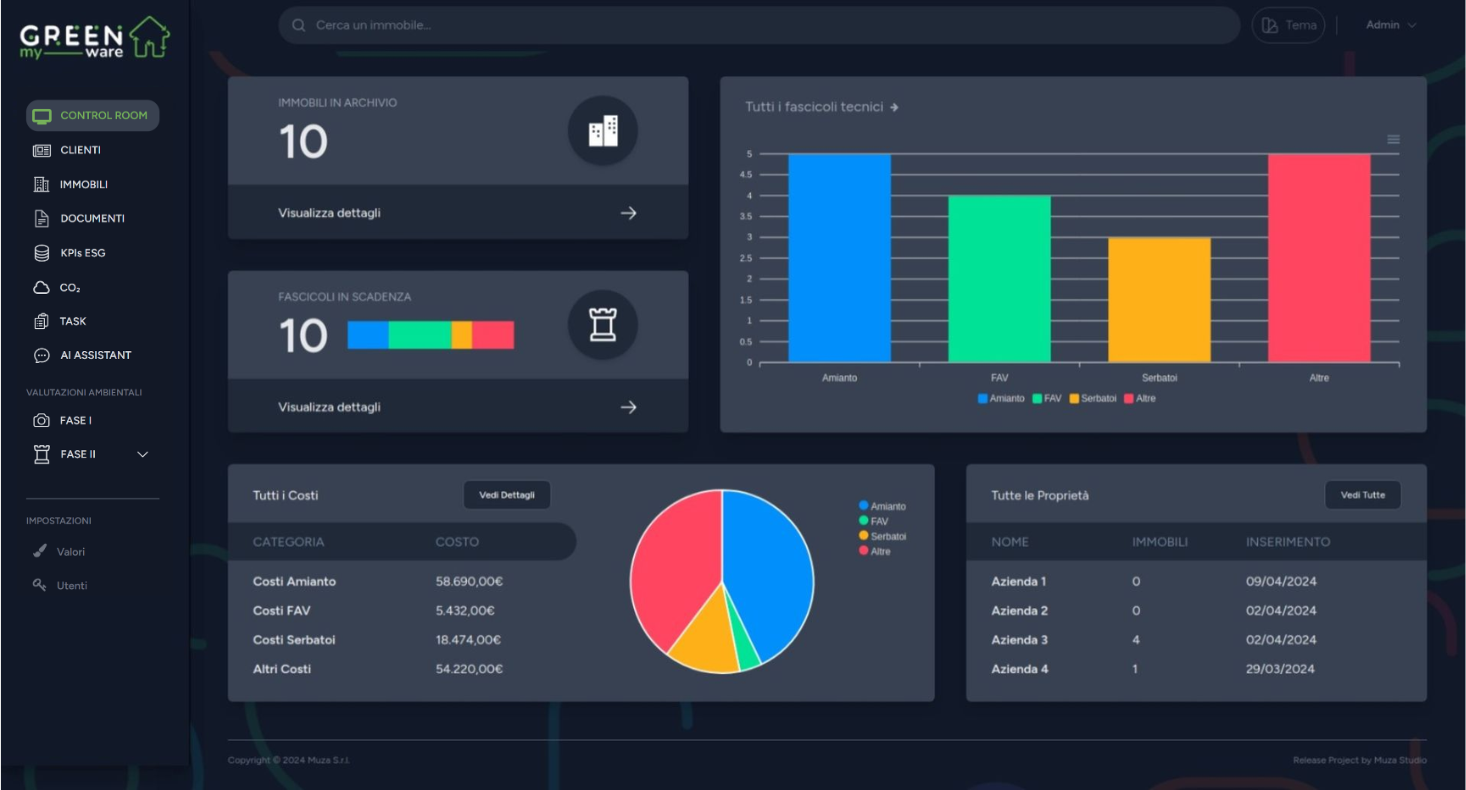Image resolution: width=1466 pixels, height=790 pixels.
Task: Open the Admin user dropdown
Action: click(x=1391, y=25)
